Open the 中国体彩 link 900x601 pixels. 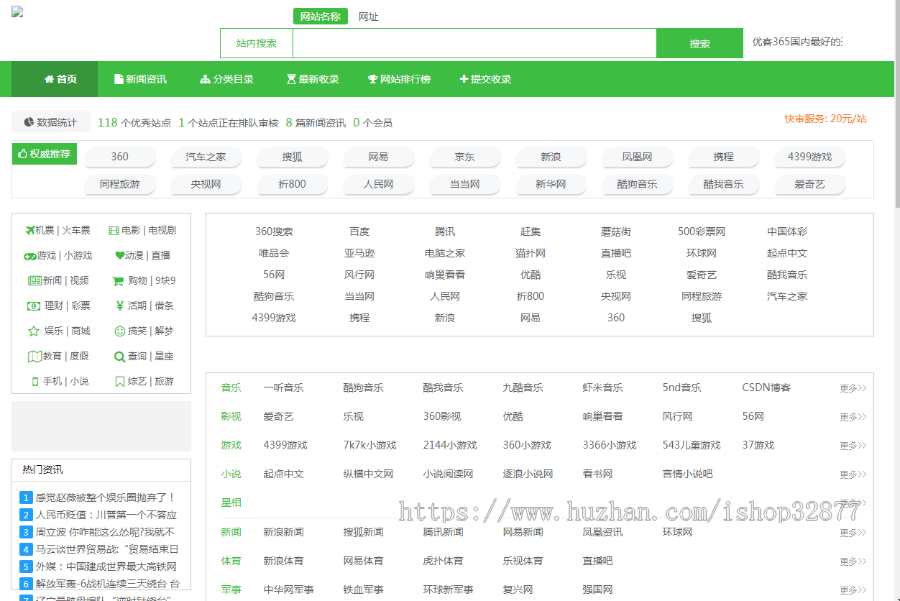[787, 232]
